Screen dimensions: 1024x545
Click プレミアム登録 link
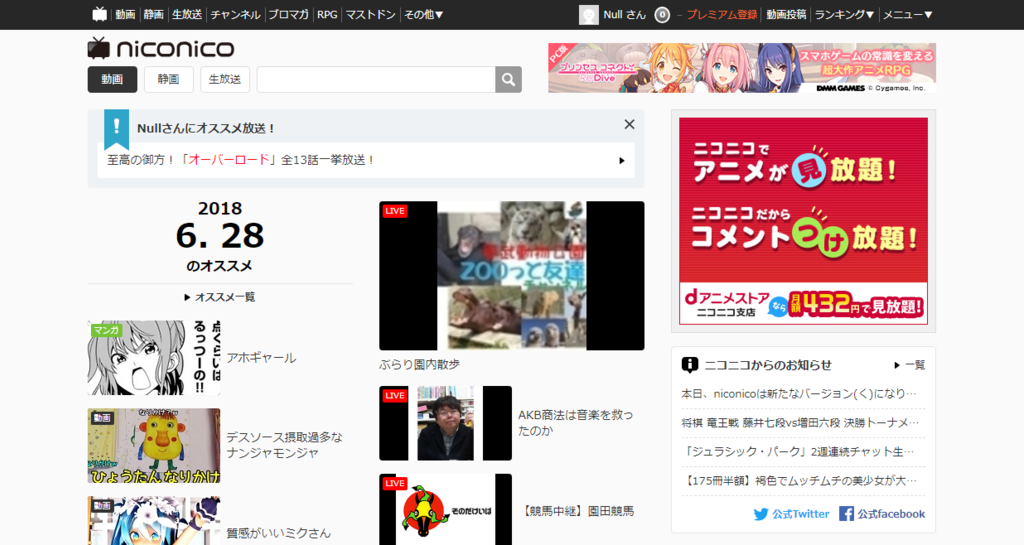click(721, 14)
